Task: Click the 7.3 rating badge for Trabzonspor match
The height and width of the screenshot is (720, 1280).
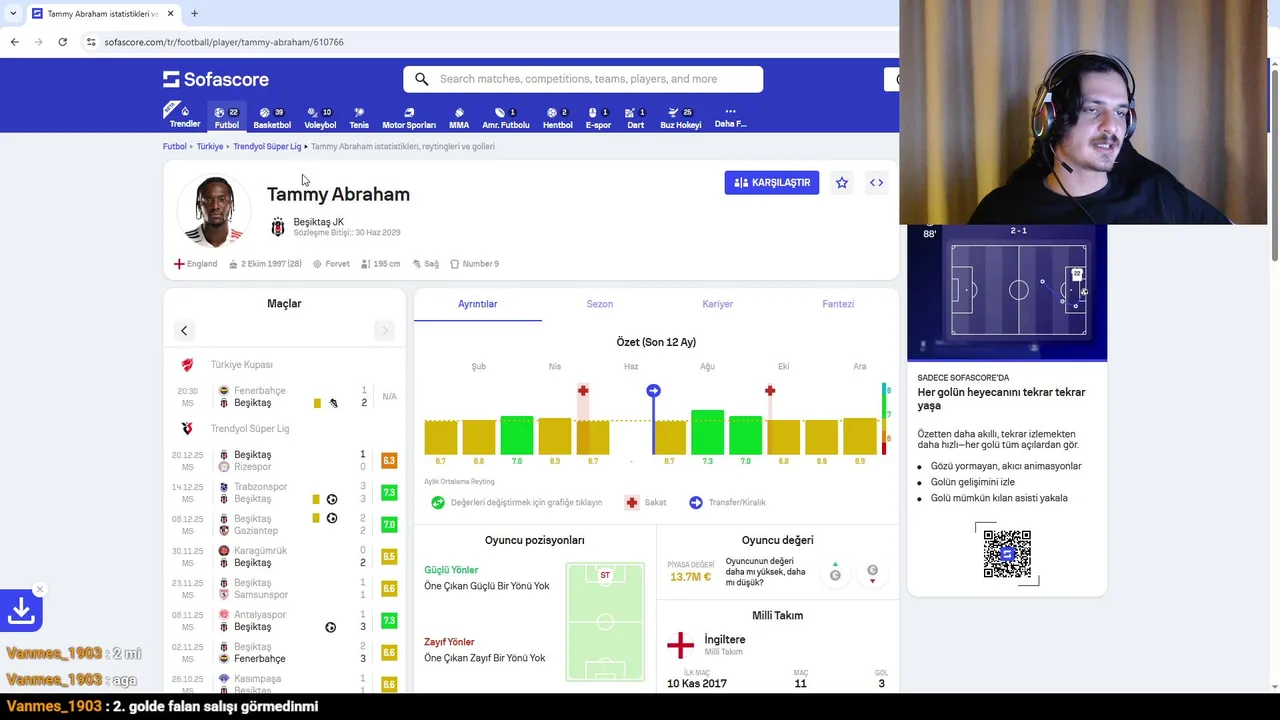Action: pyautogui.click(x=389, y=493)
